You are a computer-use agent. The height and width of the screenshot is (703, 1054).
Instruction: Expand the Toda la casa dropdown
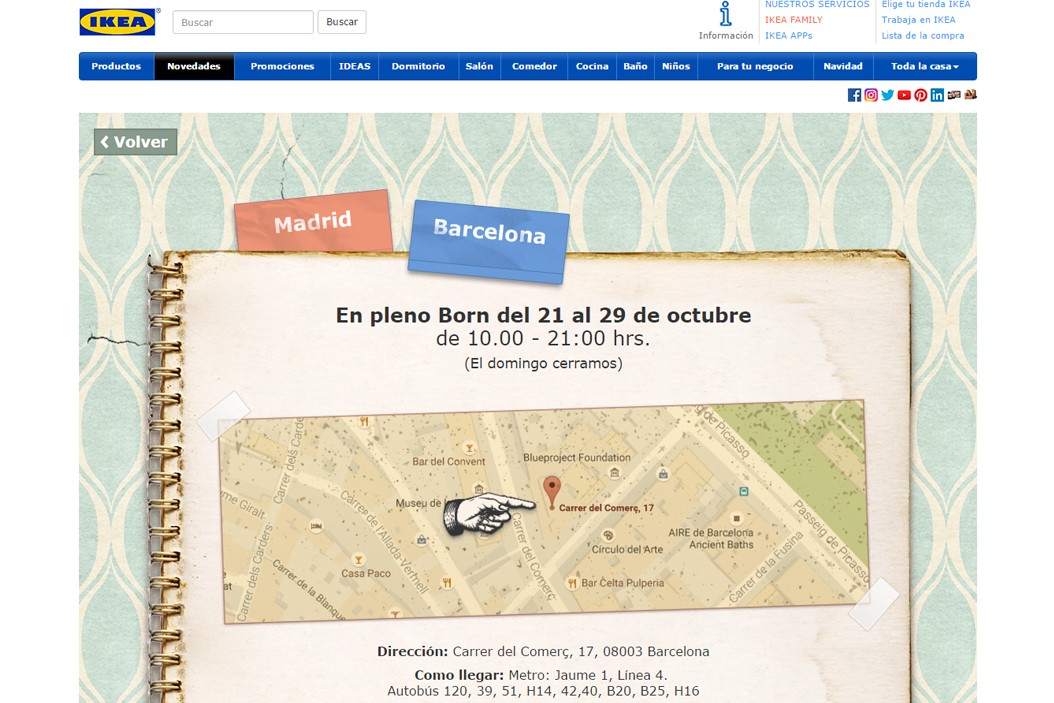click(x=925, y=67)
